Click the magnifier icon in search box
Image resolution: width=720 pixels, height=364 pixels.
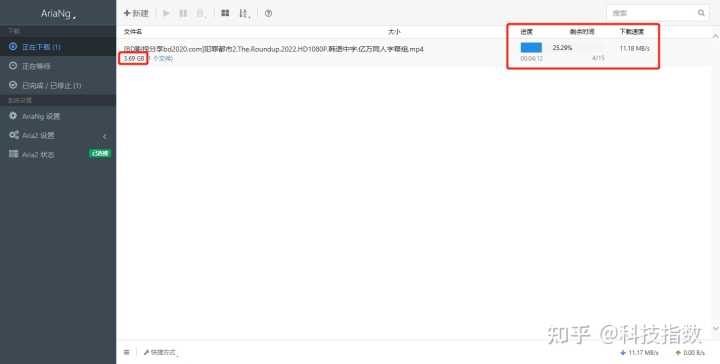point(701,13)
